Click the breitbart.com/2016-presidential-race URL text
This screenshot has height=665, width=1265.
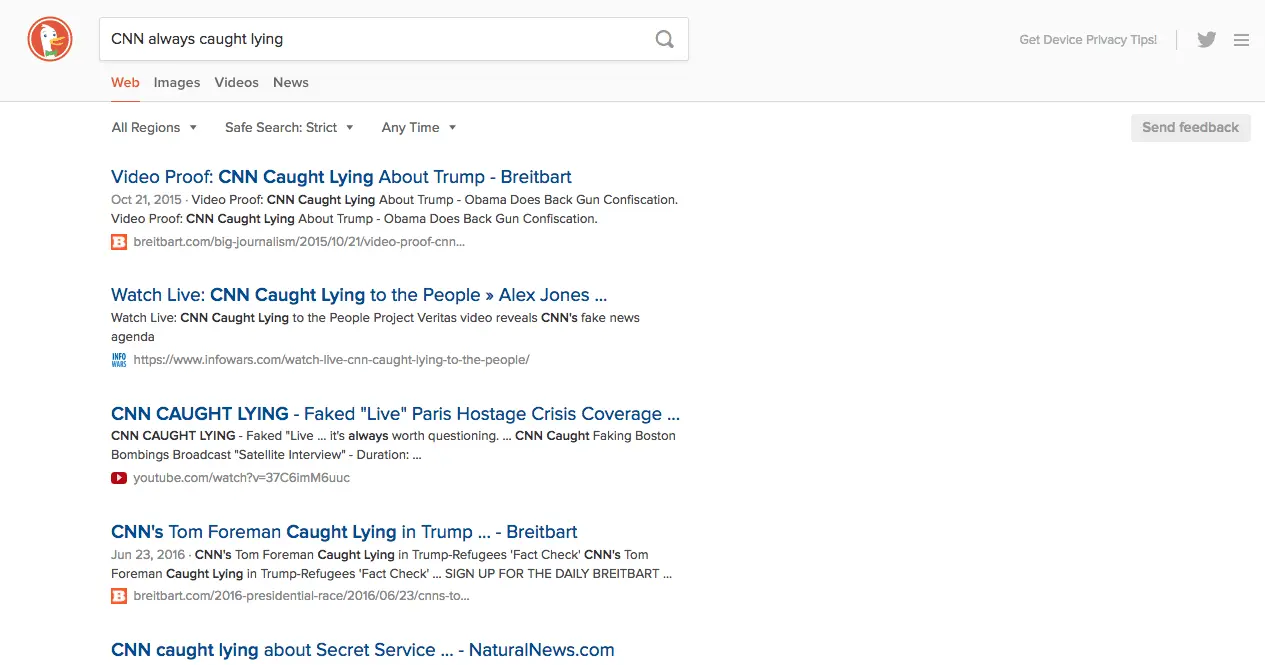pyautogui.click(x=301, y=596)
